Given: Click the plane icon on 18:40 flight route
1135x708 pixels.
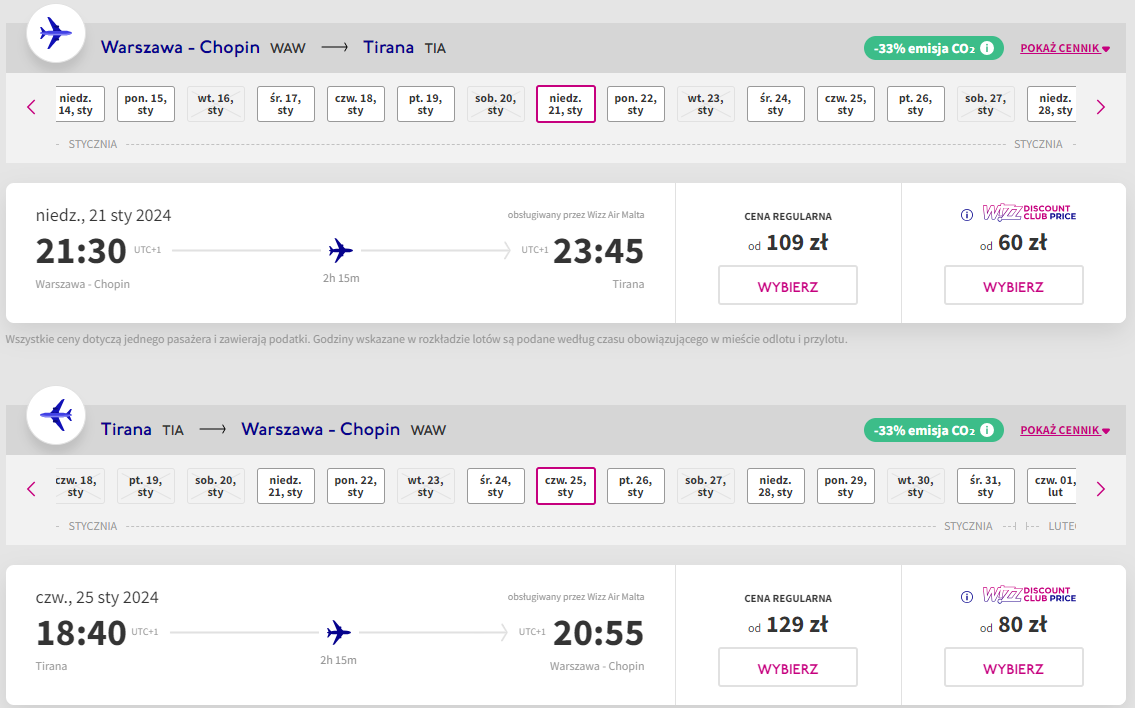Looking at the screenshot, I should (x=338, y=633).
